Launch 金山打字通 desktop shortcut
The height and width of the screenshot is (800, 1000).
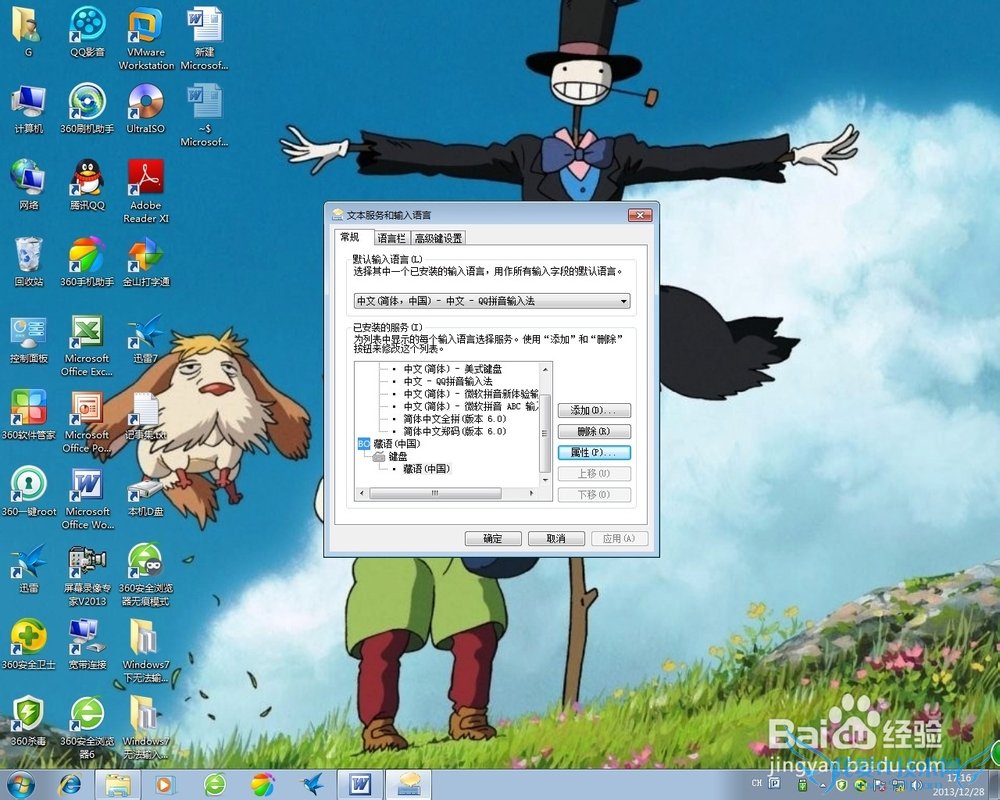coord(146,262)
